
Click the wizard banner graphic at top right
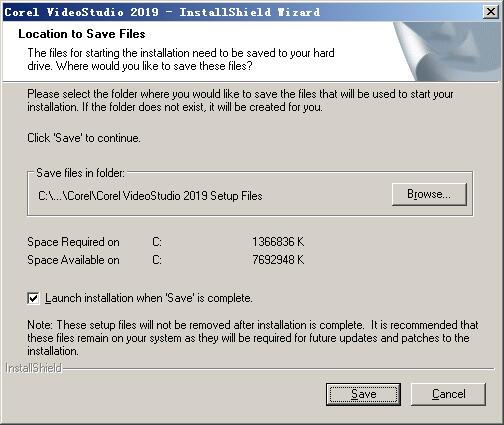(x=447, y=51)
